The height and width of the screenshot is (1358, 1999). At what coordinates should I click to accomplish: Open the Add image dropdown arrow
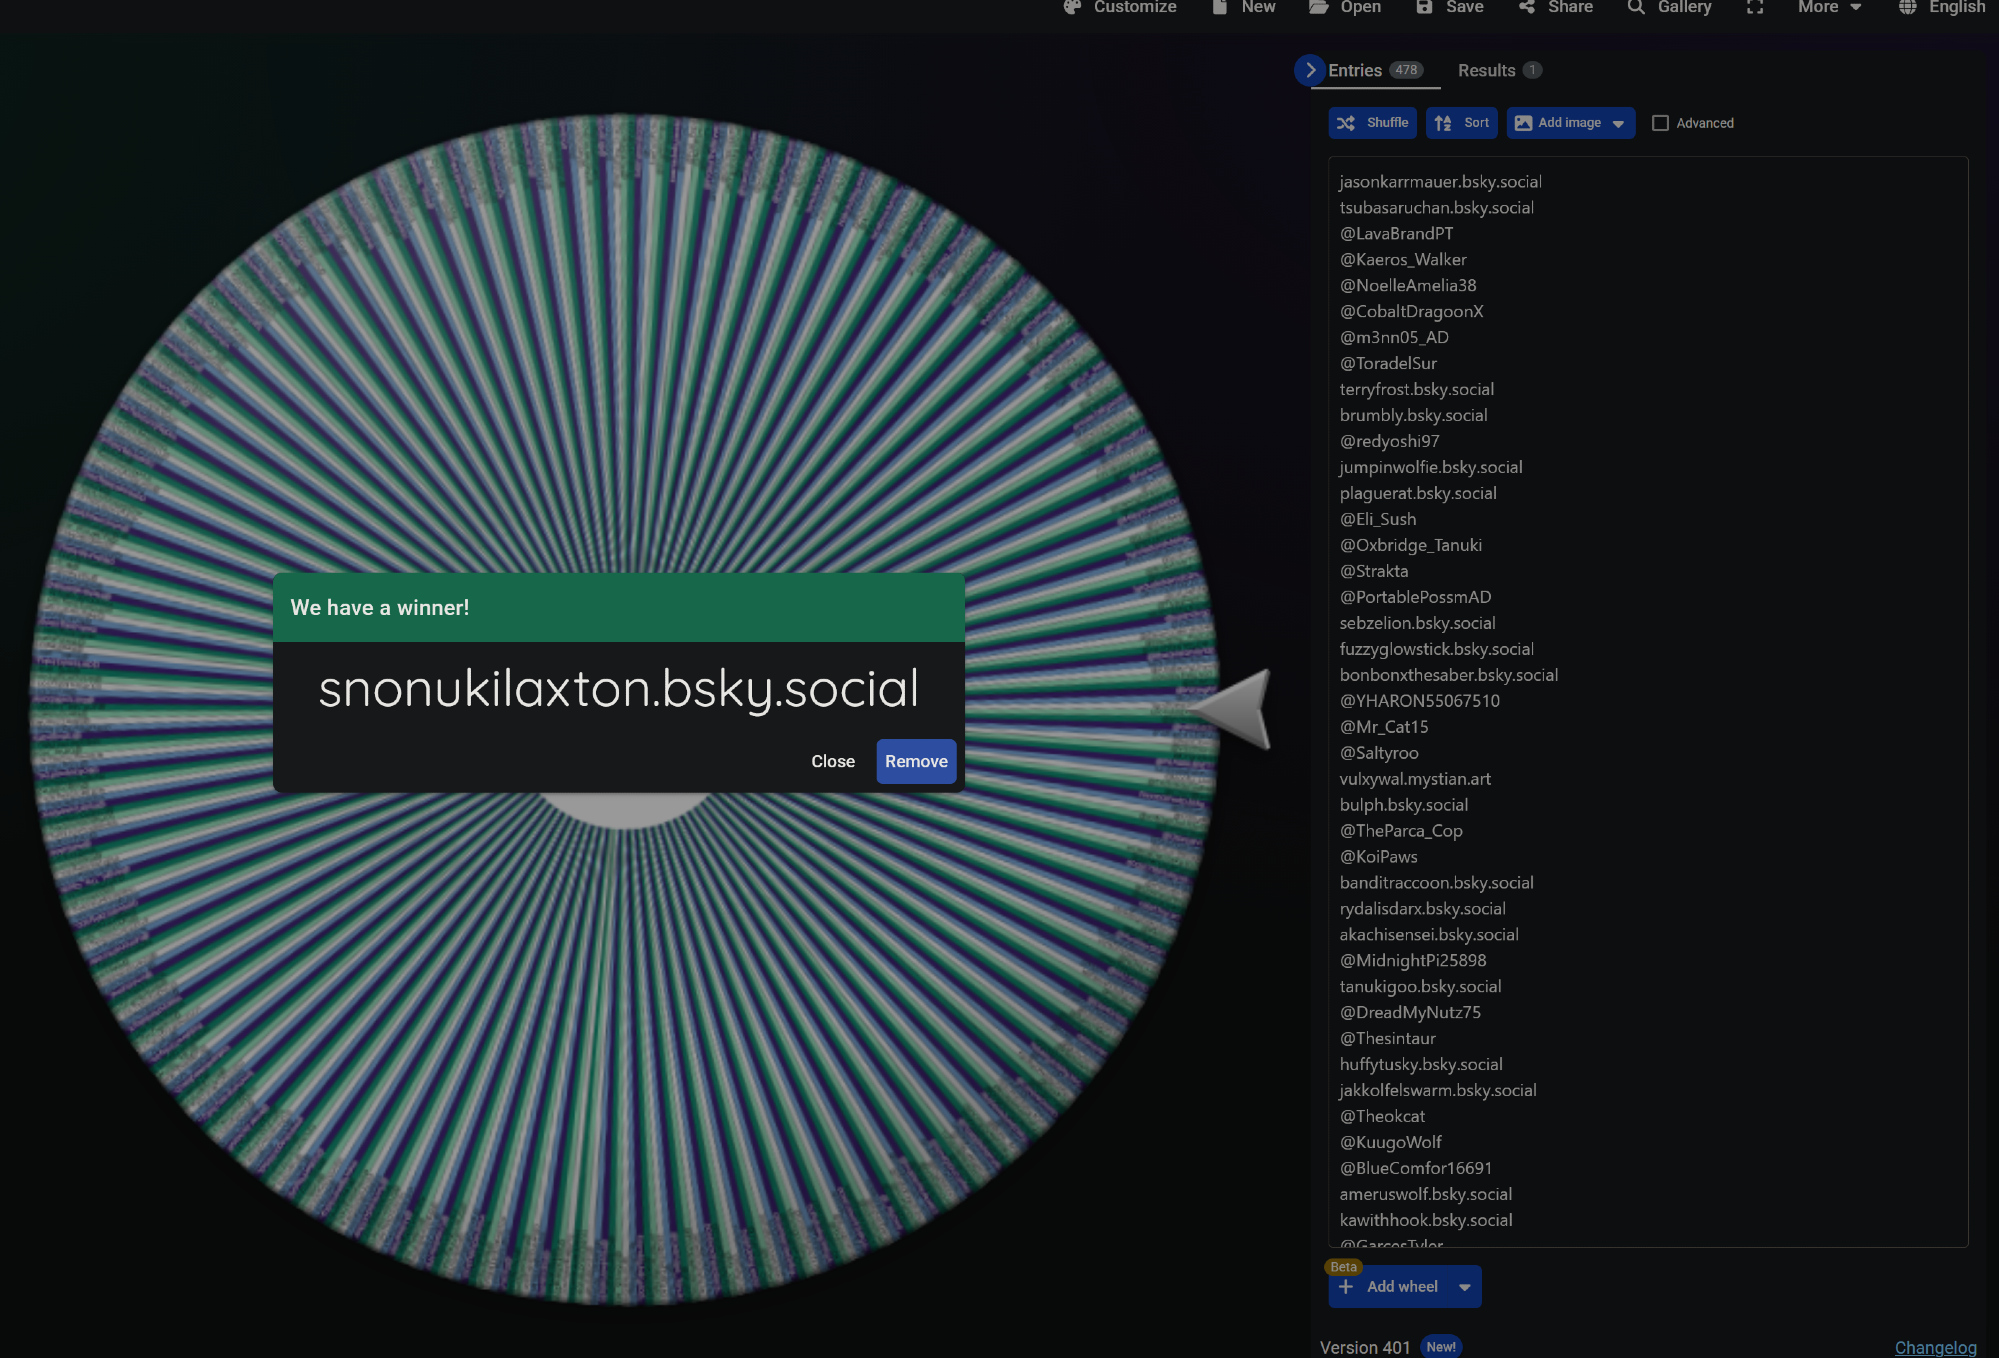click(x=1618, y=123)
